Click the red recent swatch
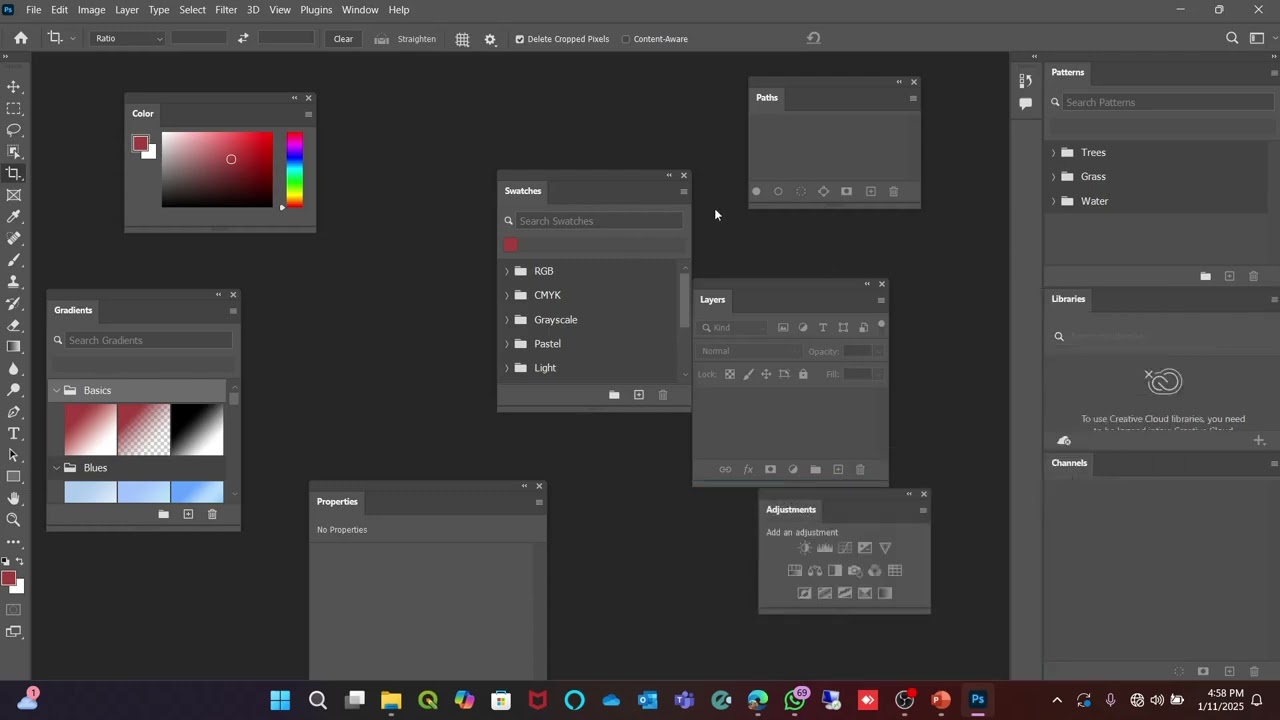Viewport: 1280px width, 720px height. point(511,245)
